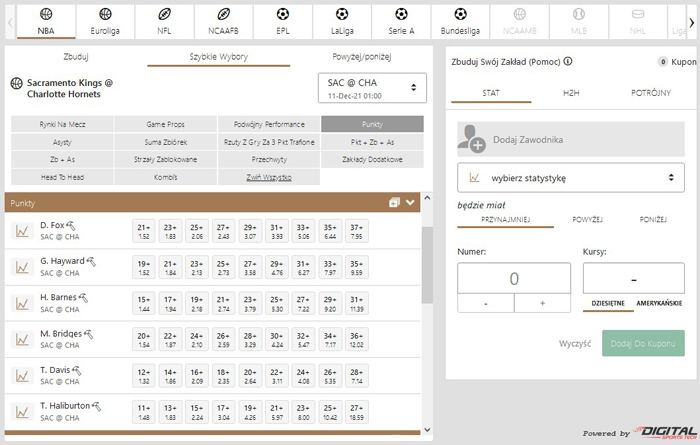Click the help info icon next to Pomoc
700x445 pixels.
pos(568,61)
